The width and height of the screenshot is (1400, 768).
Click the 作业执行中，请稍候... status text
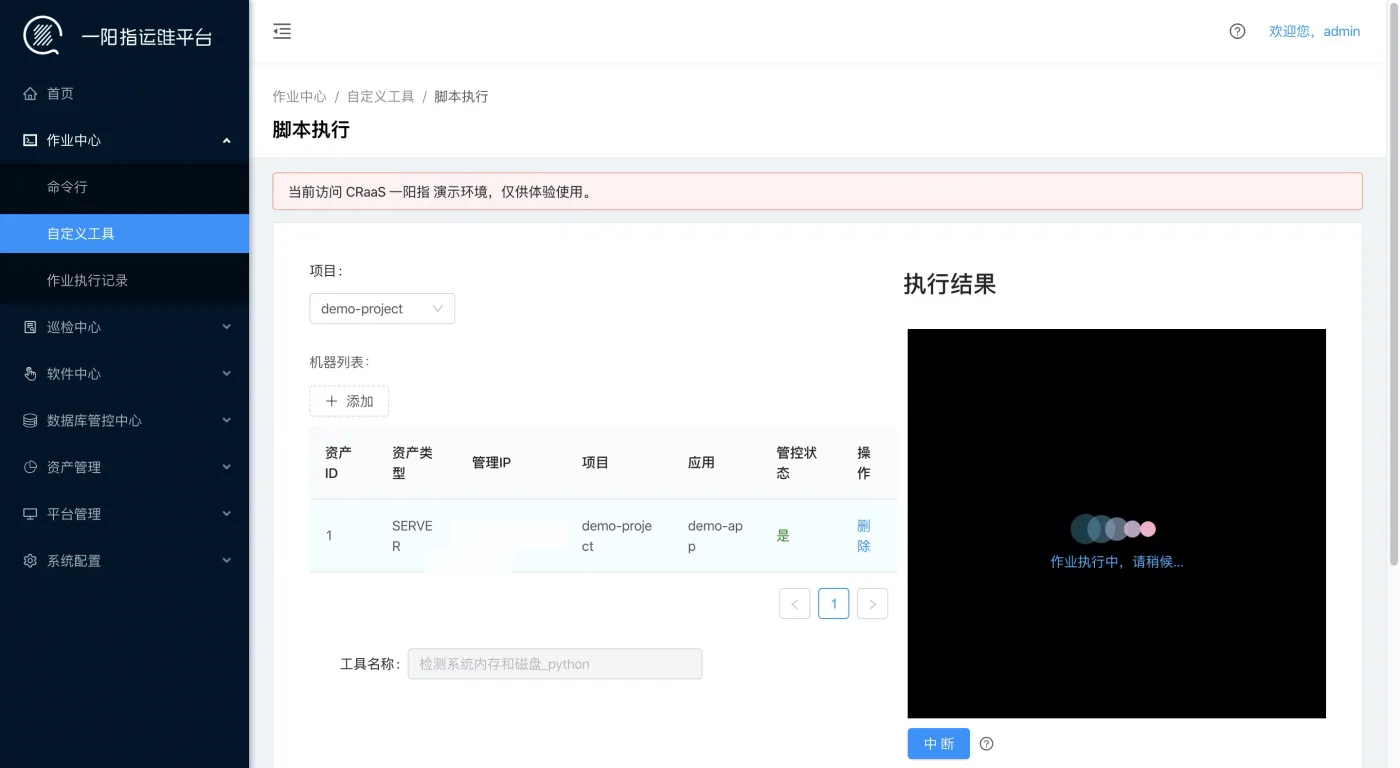coord(1117,562)
